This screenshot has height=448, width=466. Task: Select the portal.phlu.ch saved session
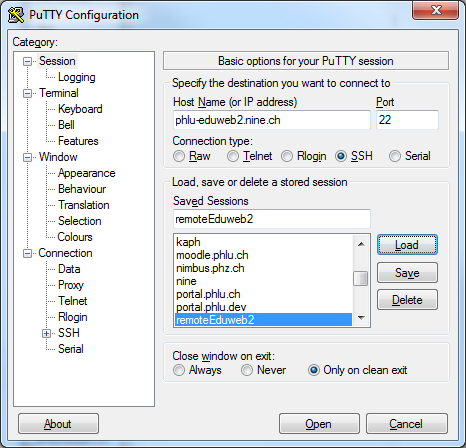coord(263,294)
